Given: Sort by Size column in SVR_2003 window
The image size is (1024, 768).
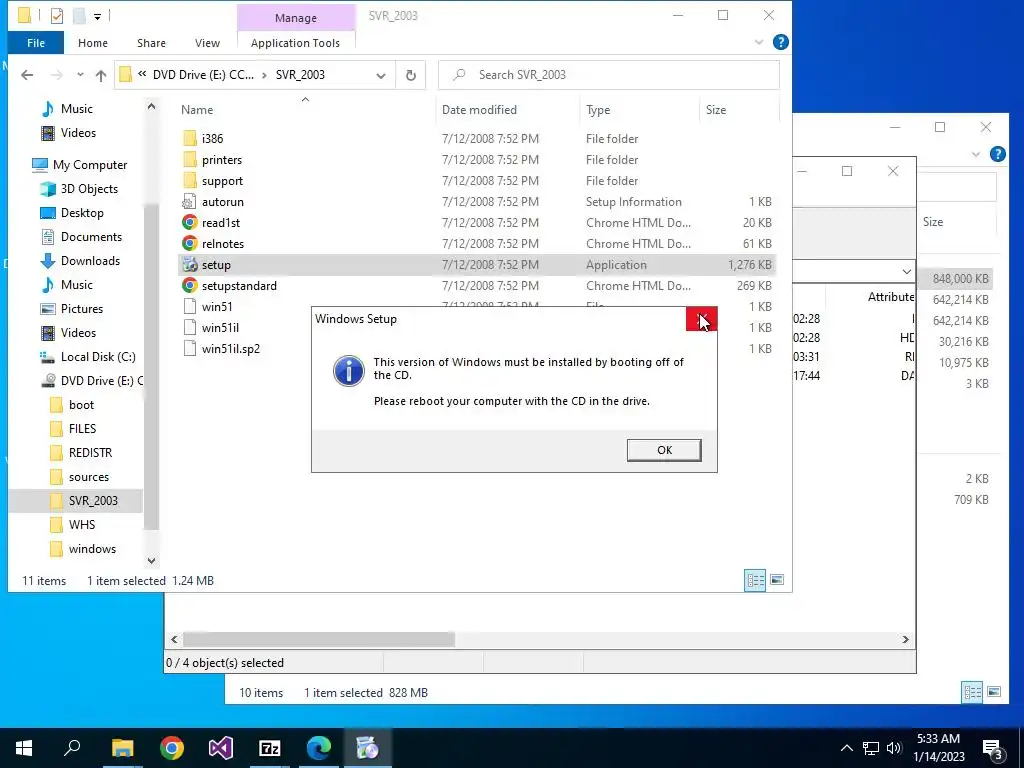Looking at the screenshot, I should click(716, 110).
